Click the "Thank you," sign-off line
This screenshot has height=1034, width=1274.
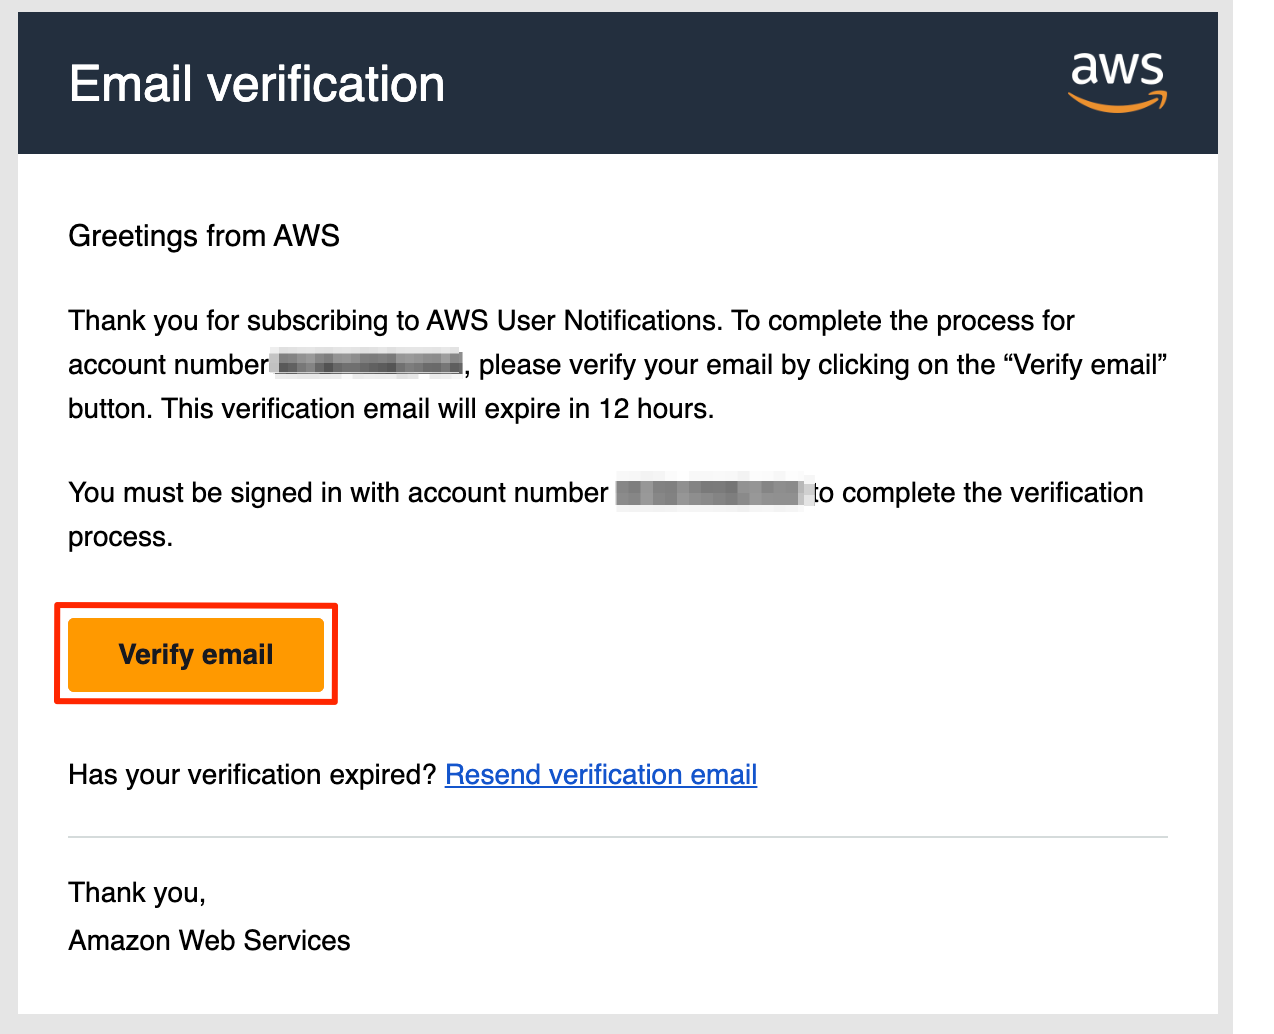[137, 892]
